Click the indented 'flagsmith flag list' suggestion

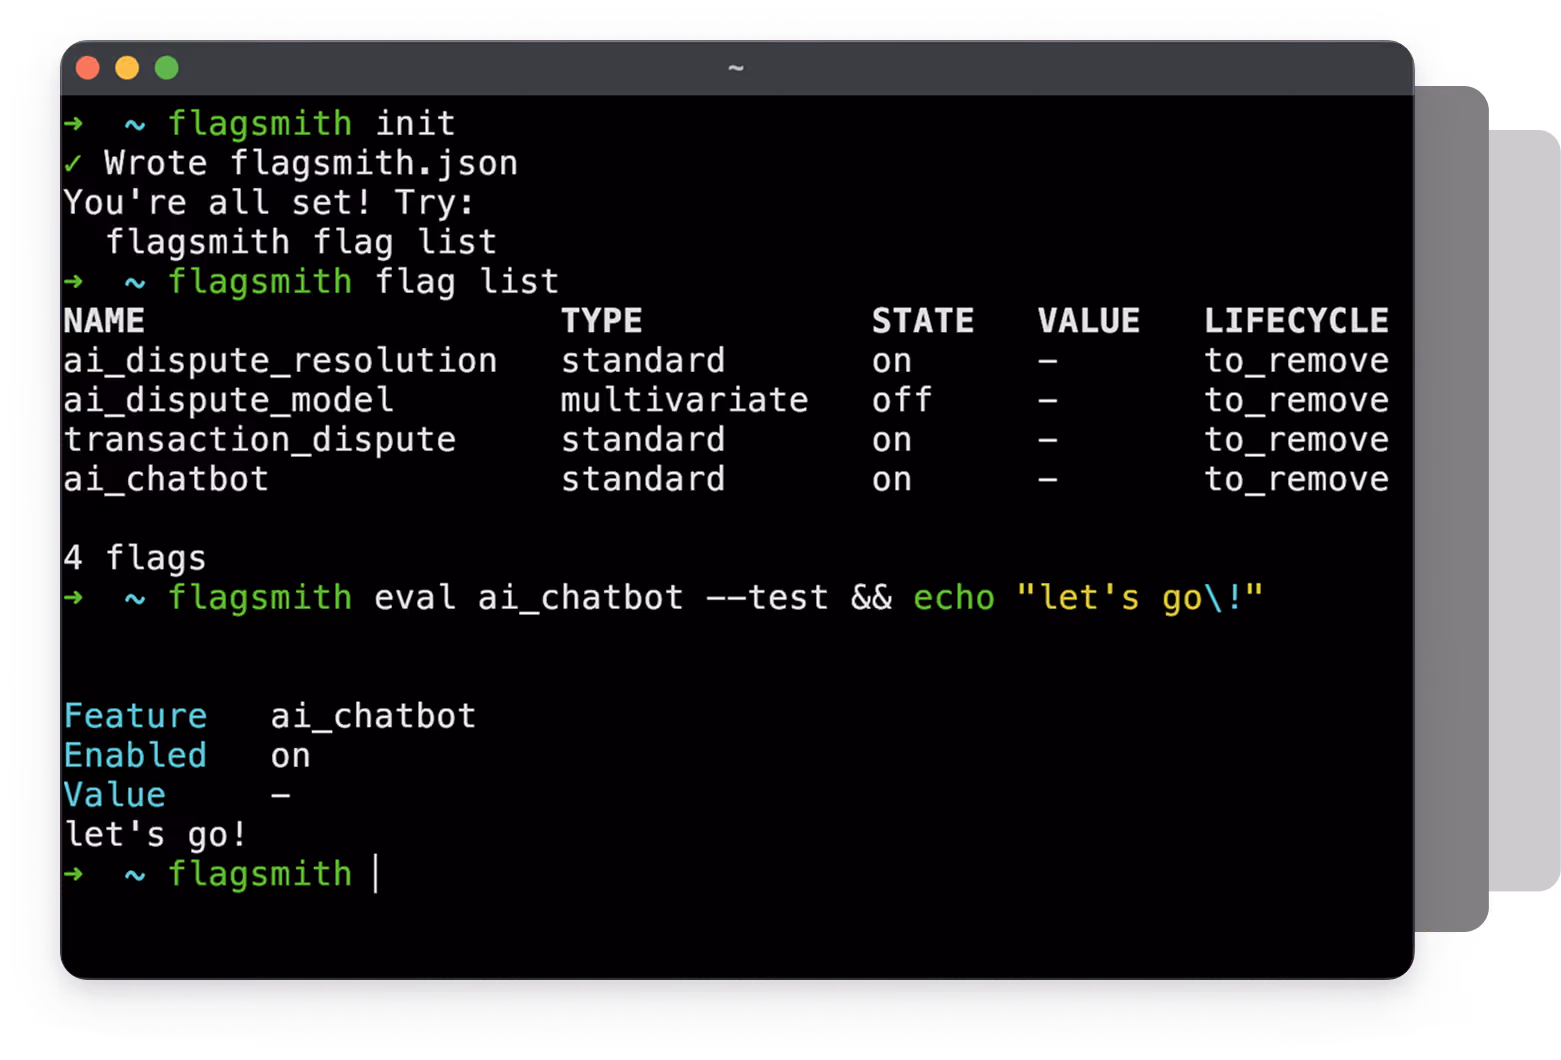click(301, 242)
